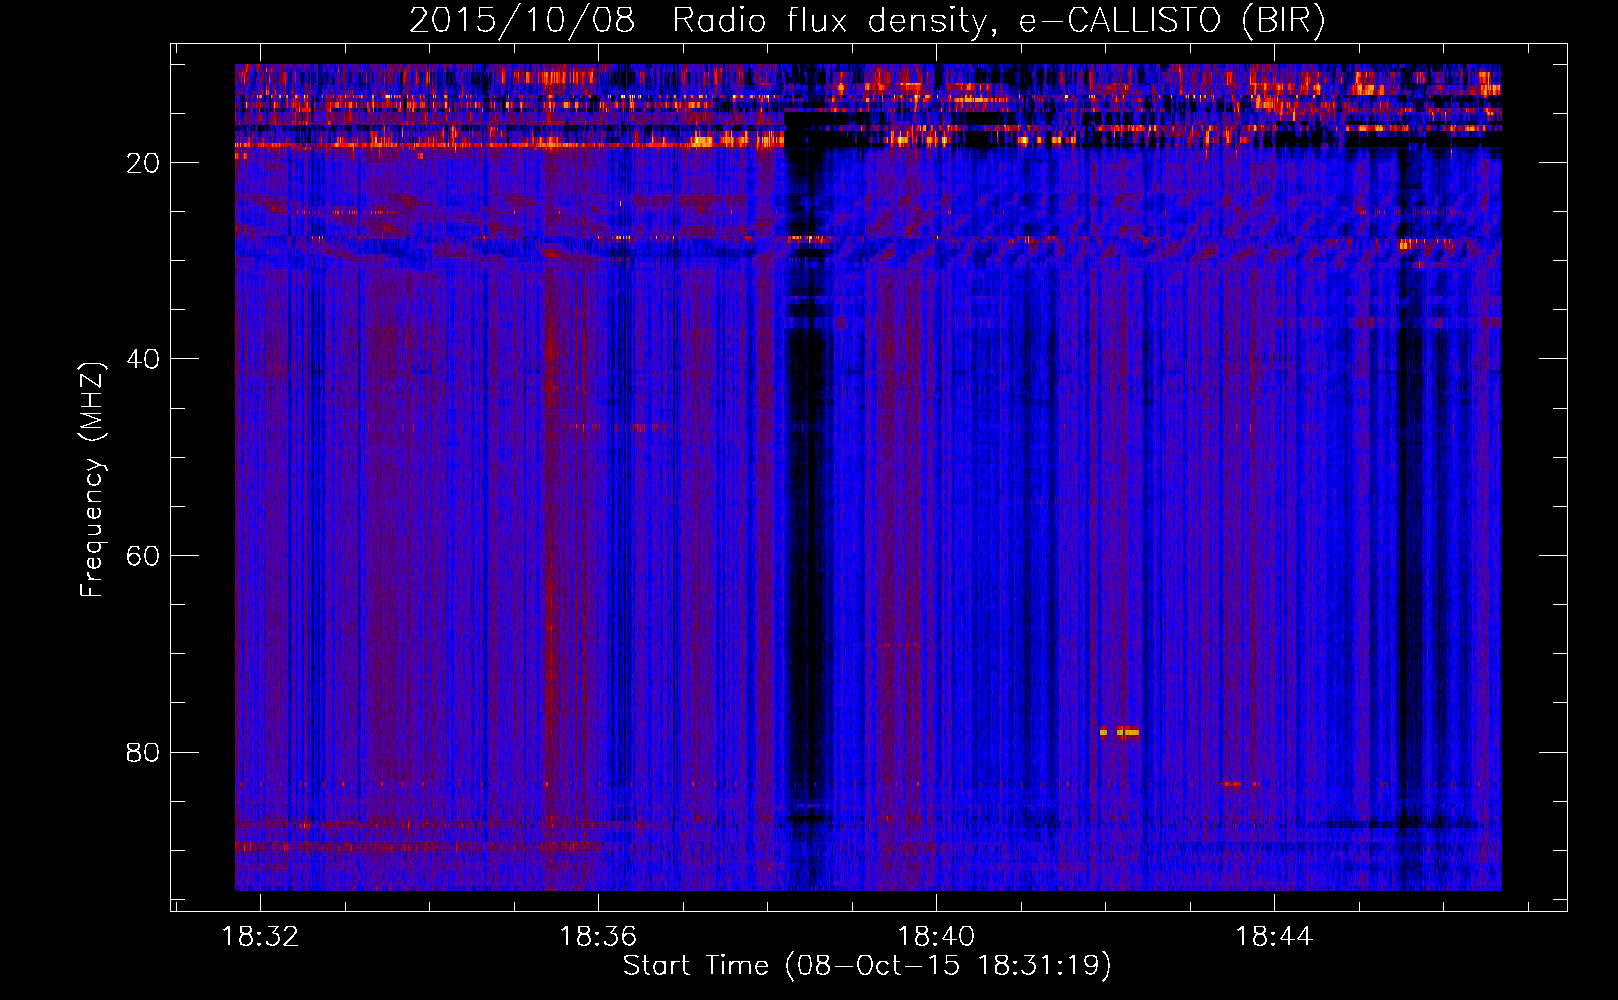Click the 18:44 time tick label

[x=1274, y=937]
